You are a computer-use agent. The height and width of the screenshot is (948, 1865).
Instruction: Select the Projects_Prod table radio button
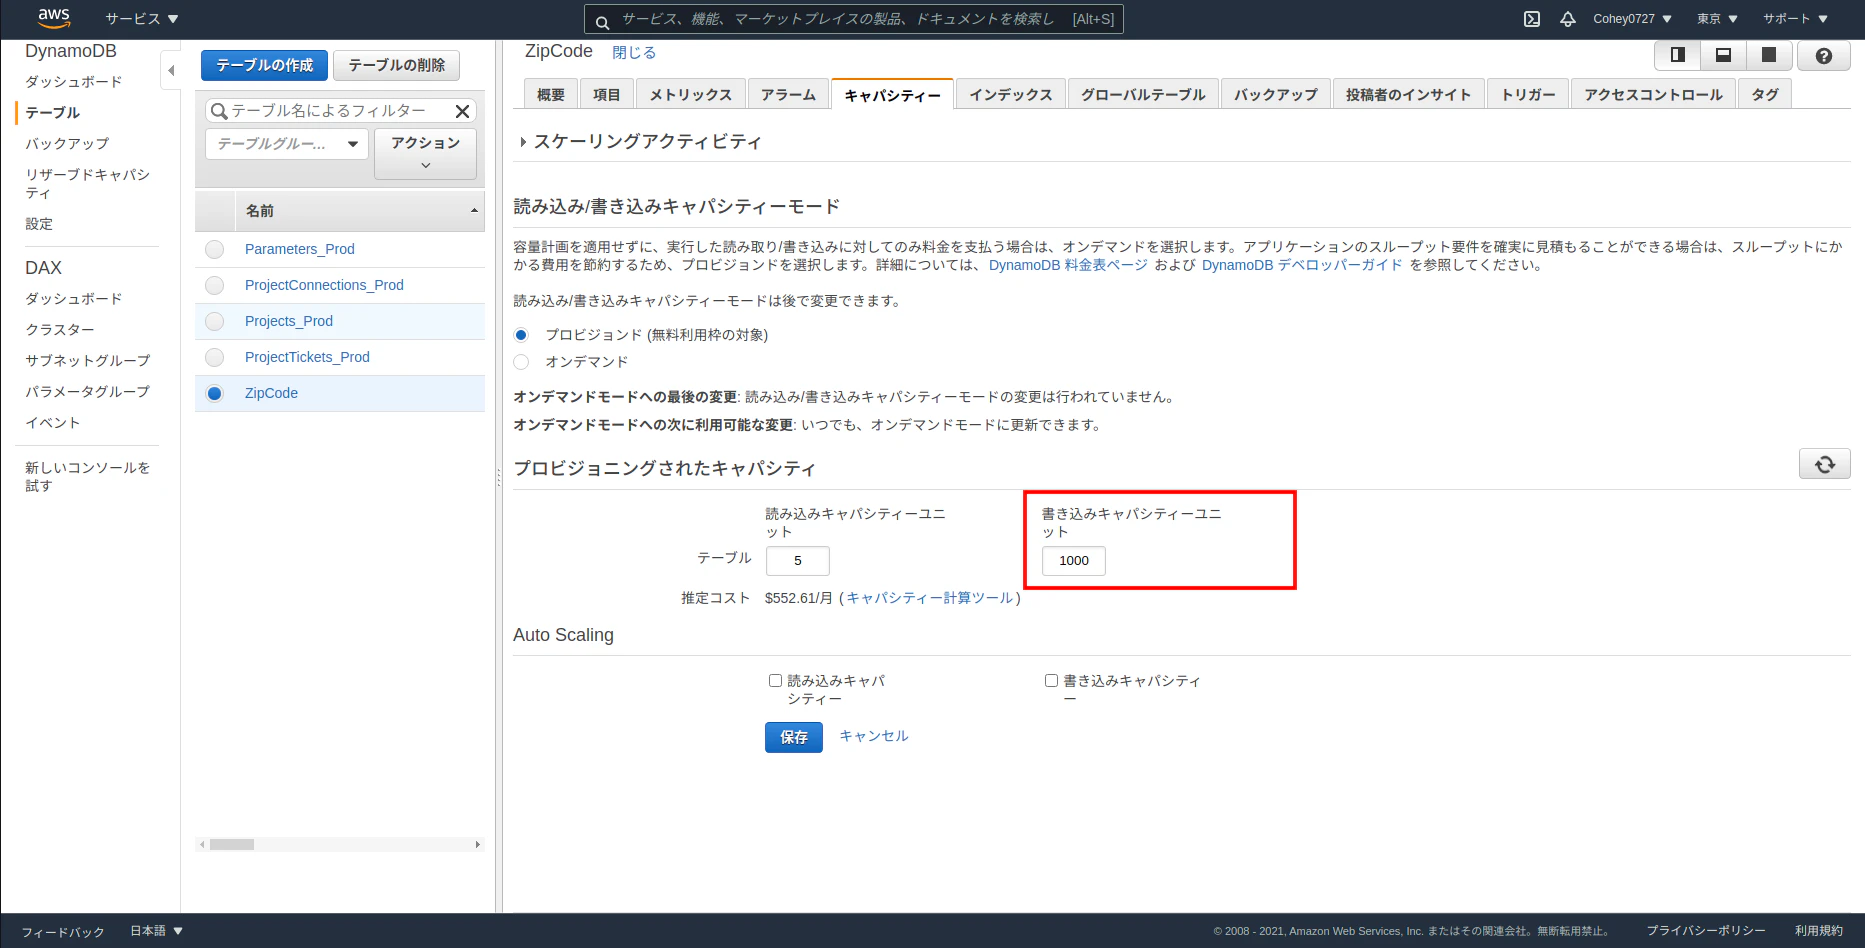click(x=214, y=321)
